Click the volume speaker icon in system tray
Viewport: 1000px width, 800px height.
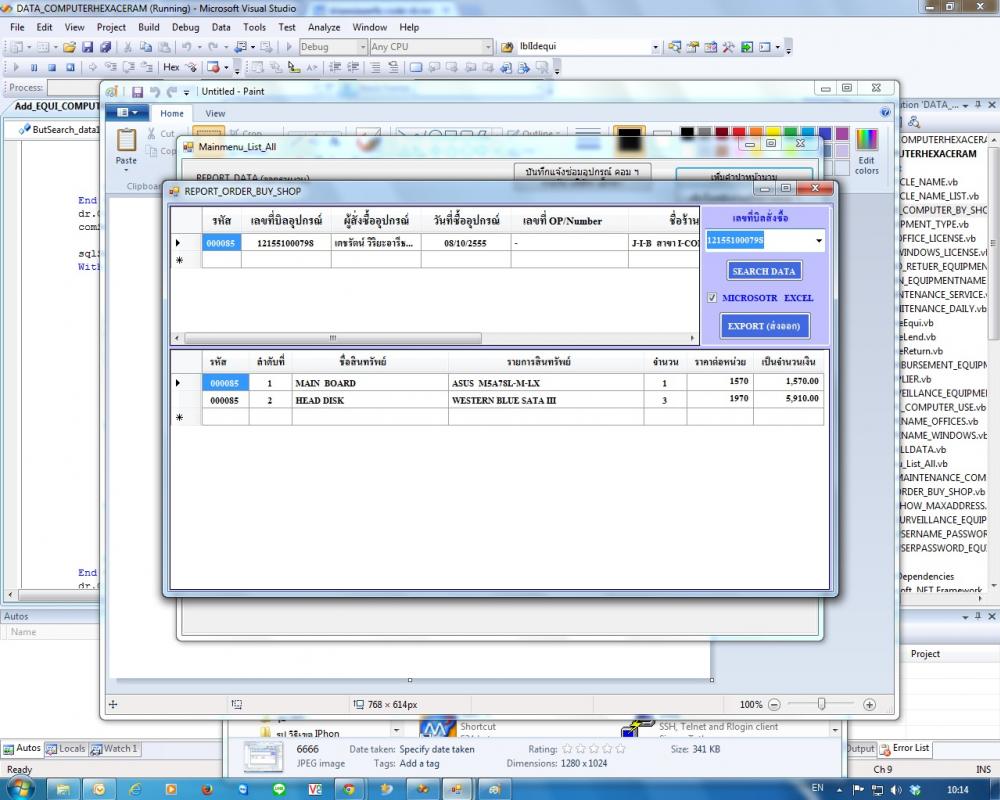pos(896,790)
